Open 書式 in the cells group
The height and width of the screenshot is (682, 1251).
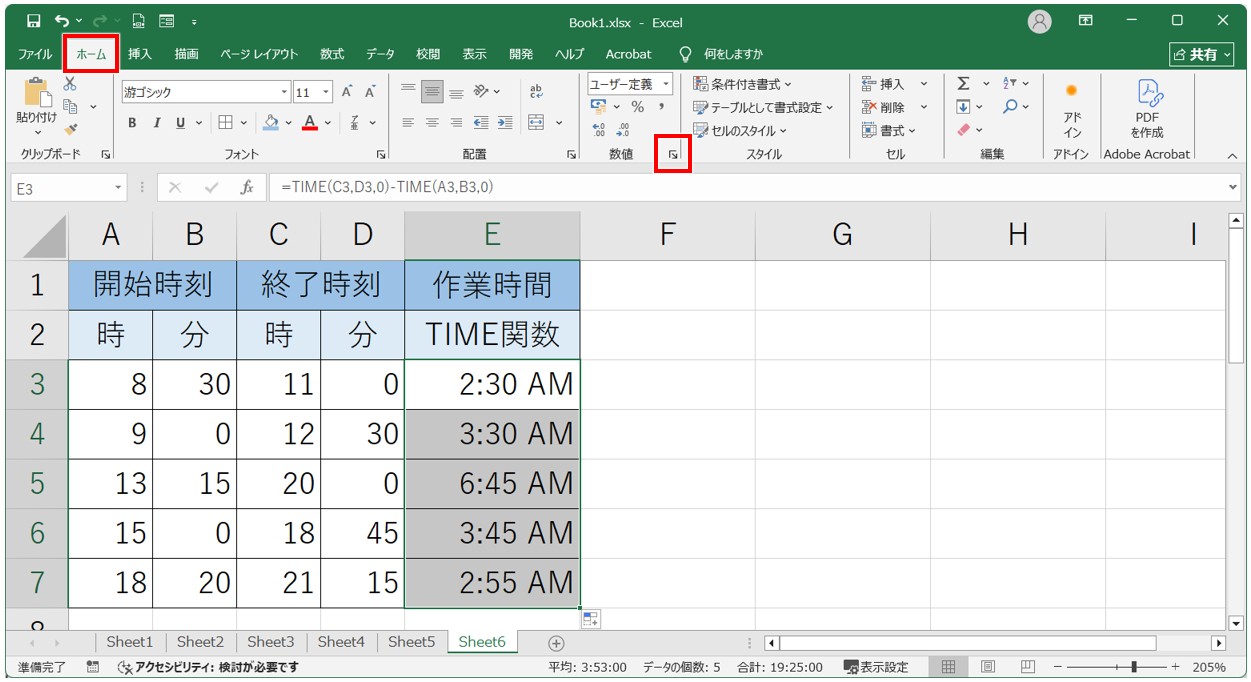coord(889,130)
